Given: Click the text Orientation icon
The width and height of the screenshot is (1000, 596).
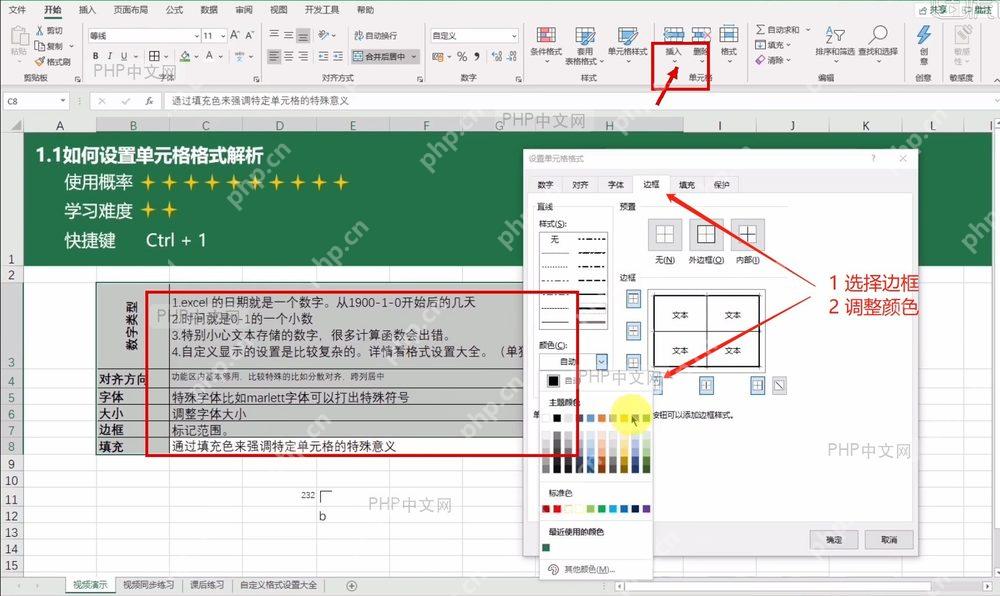Looking at the screenshot, I should (x=324, y=35).
